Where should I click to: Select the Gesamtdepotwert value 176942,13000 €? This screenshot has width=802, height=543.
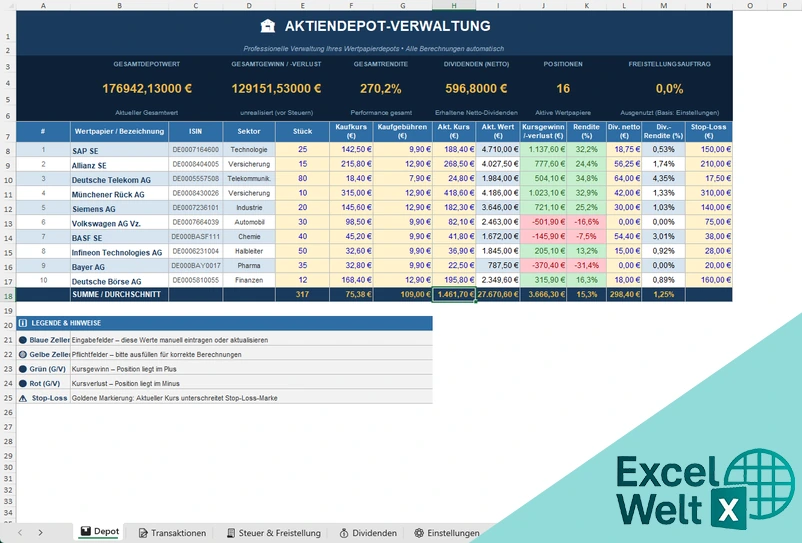coord(147,88)
